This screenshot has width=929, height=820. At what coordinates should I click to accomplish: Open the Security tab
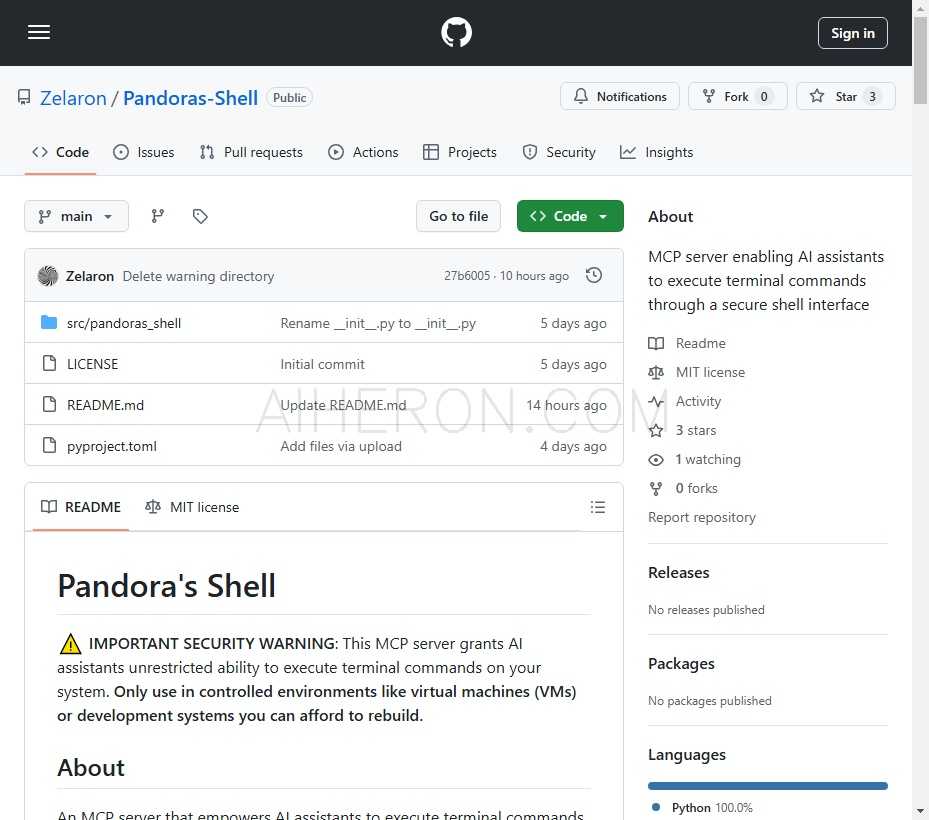559,152
